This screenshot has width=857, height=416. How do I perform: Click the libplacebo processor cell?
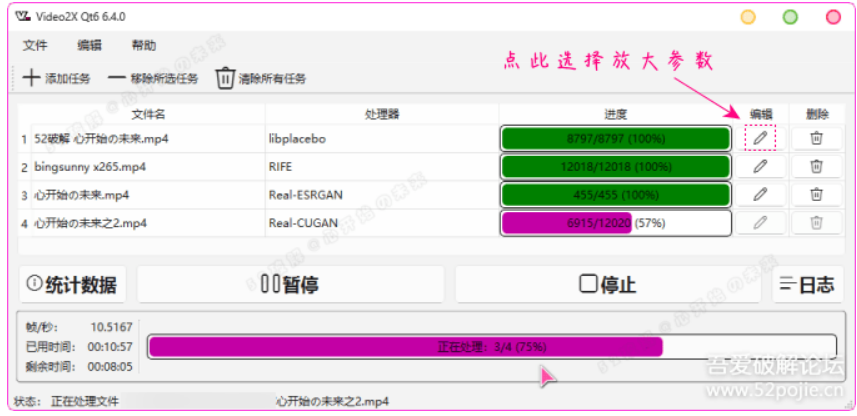[381, 139]
